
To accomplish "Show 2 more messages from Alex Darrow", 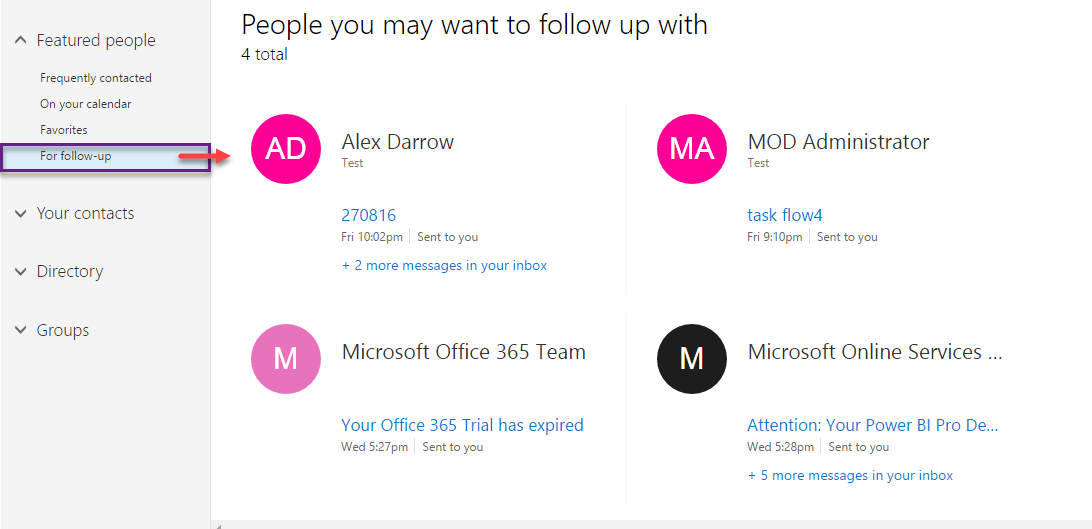I will 444,265.
